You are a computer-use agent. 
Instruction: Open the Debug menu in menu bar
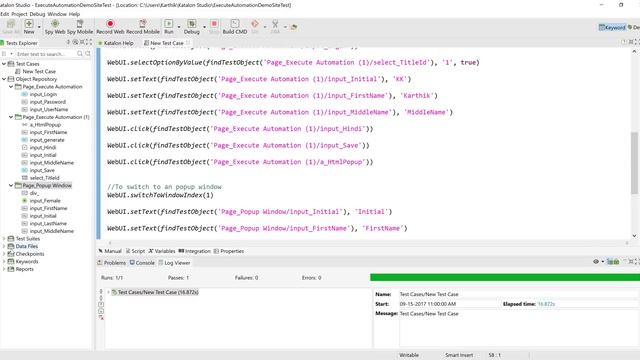37,14
